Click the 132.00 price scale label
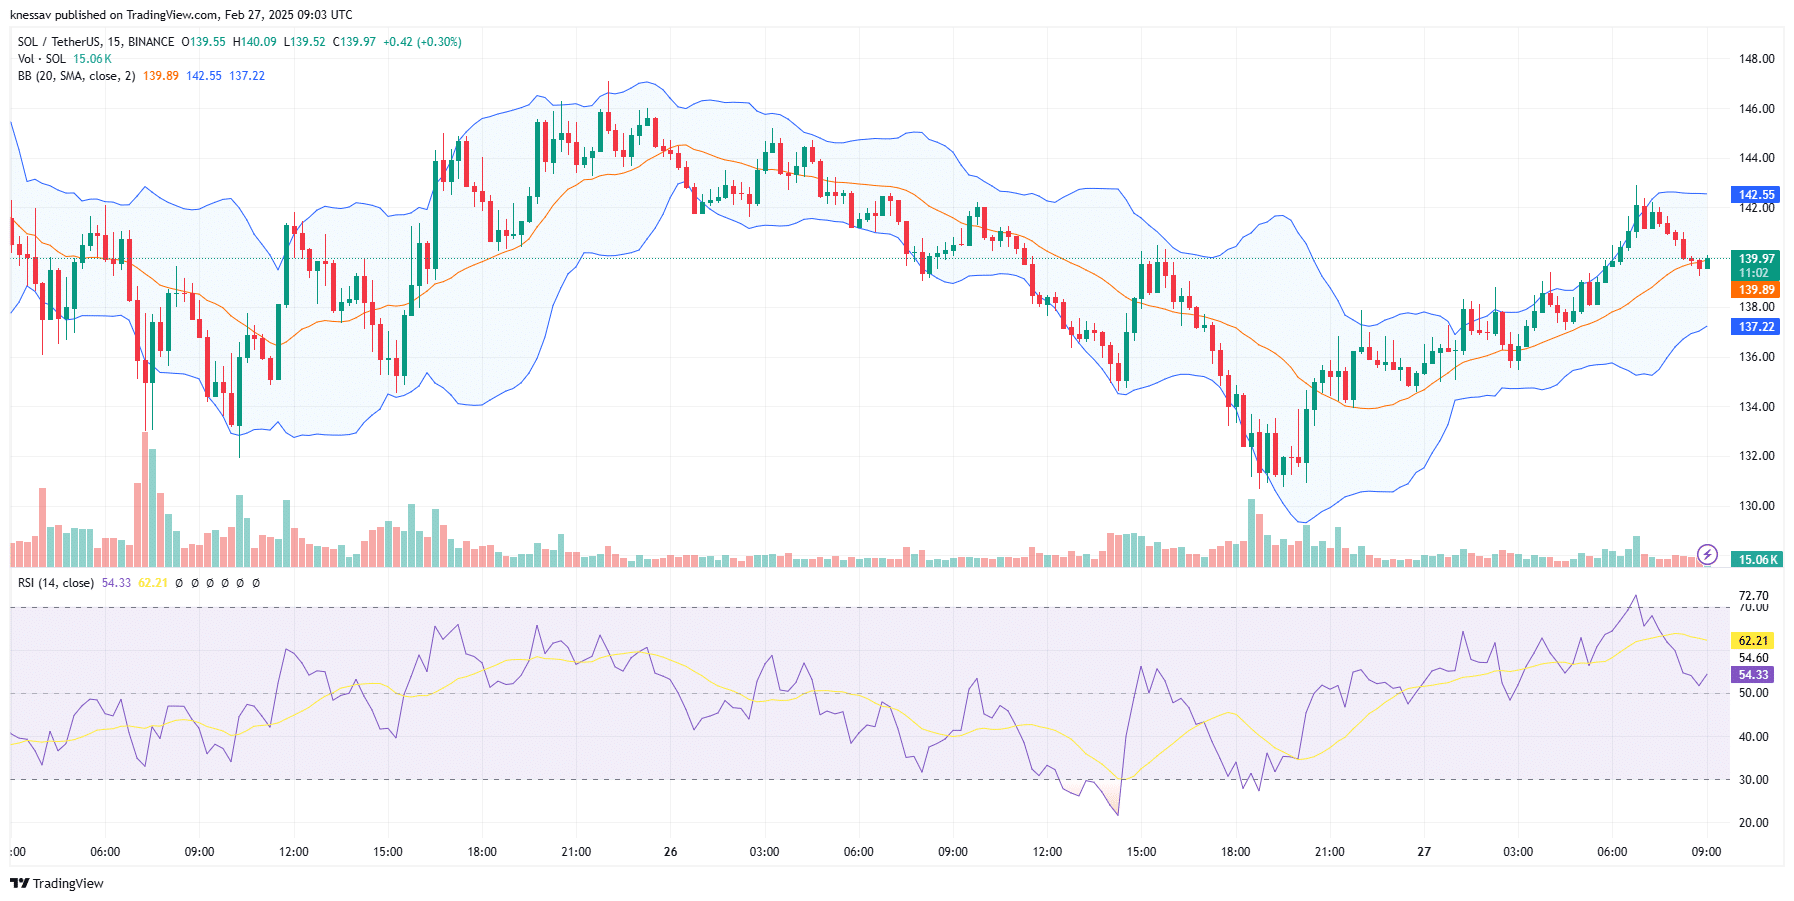The width and height of the screenshot is (1794, 901). [x=1757, y=456]
